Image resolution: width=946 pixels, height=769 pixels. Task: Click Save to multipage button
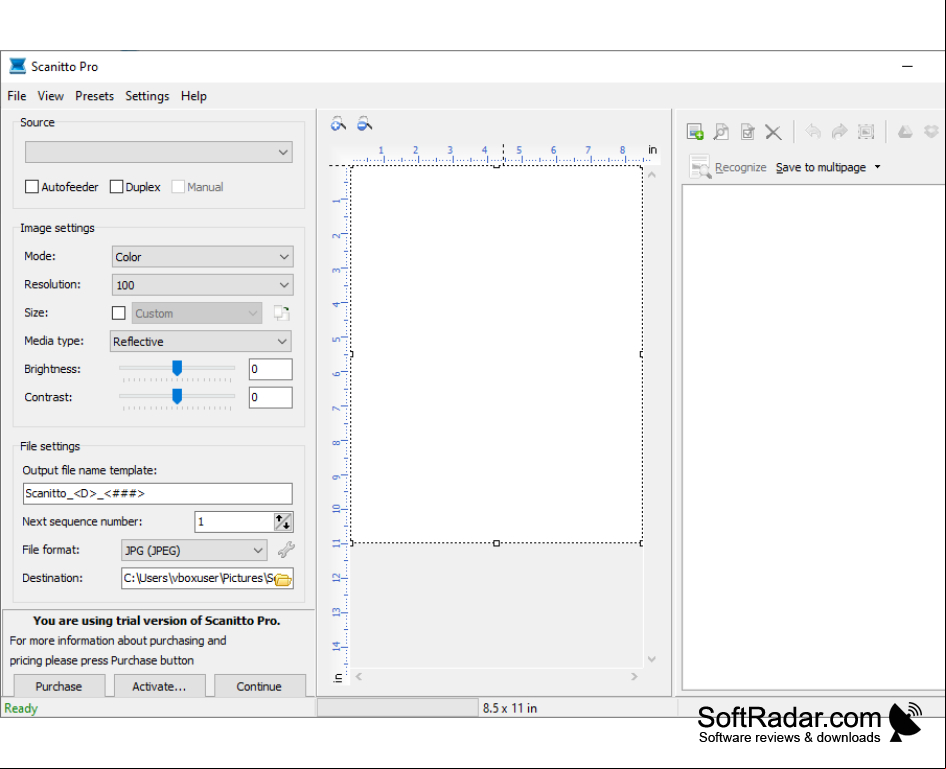(821, 167)
